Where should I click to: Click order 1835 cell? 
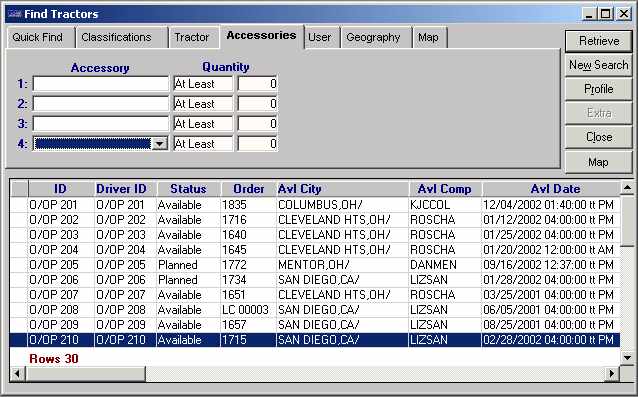[248, 205]
